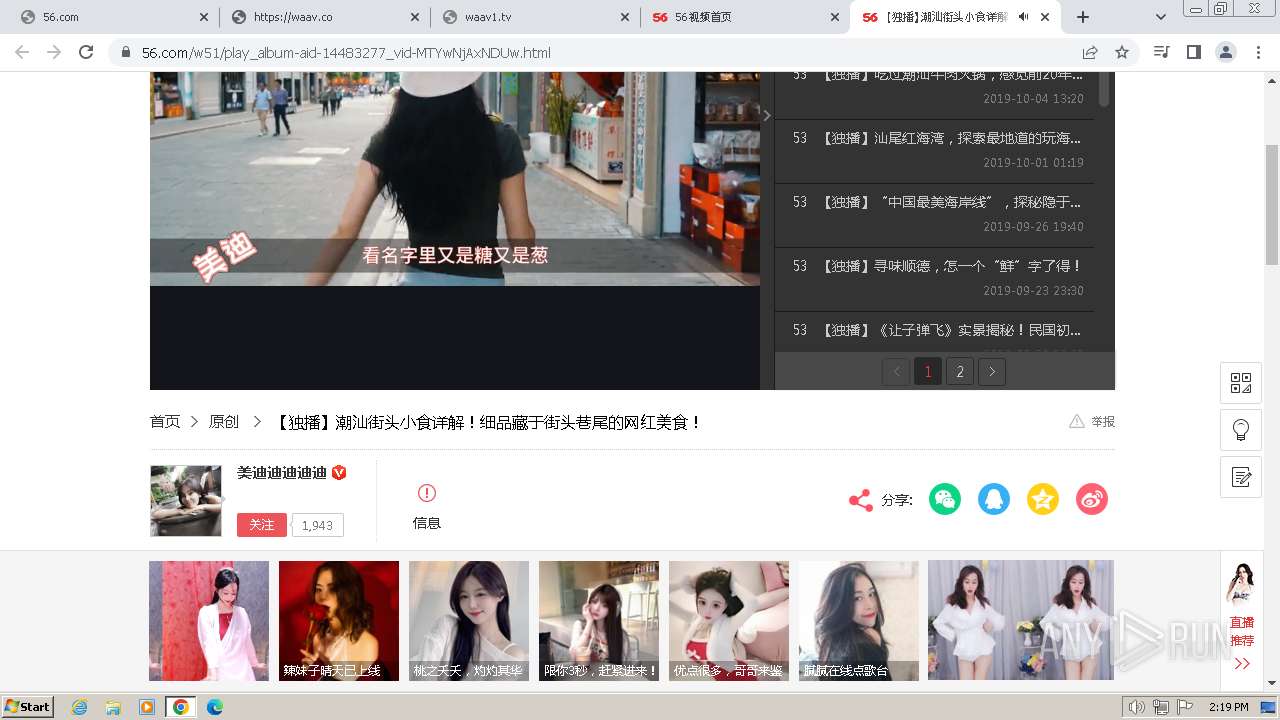Image resolution: width=1280 pixels, height=720 pixels.
Task: Share video via QQ icon
Action: pos(994,499)
